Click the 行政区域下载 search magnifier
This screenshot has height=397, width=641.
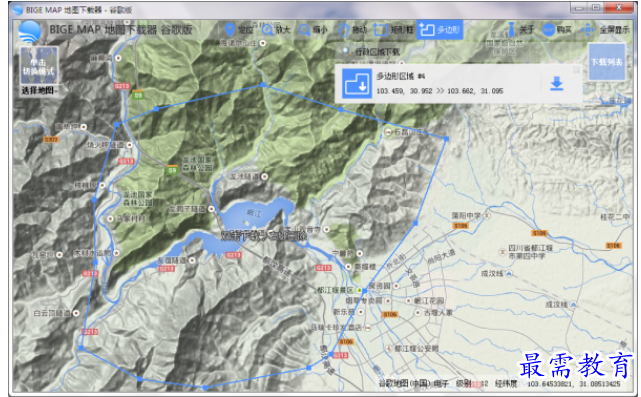click(346, 51)
